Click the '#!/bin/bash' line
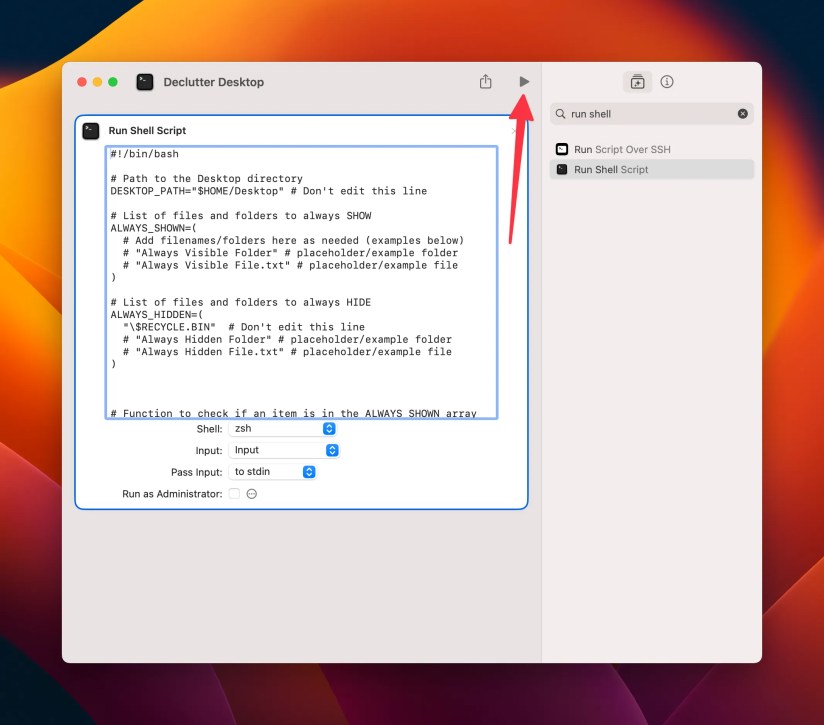824x725 pixels. point(145,154)
